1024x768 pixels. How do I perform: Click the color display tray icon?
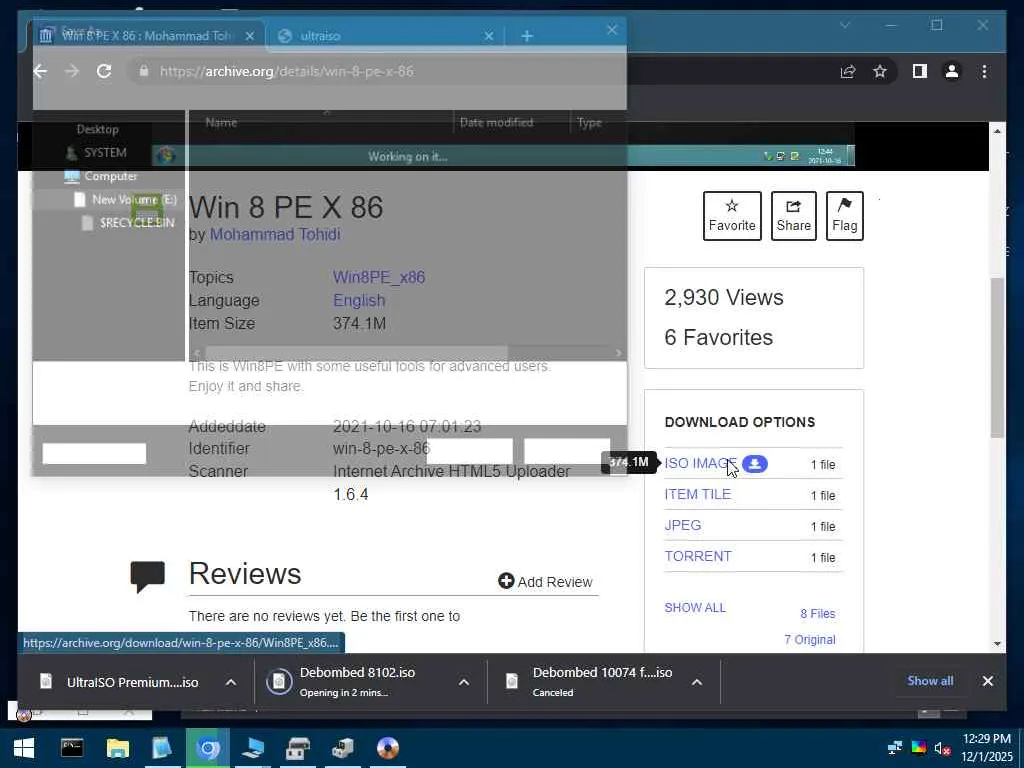[x=919, y=748]
